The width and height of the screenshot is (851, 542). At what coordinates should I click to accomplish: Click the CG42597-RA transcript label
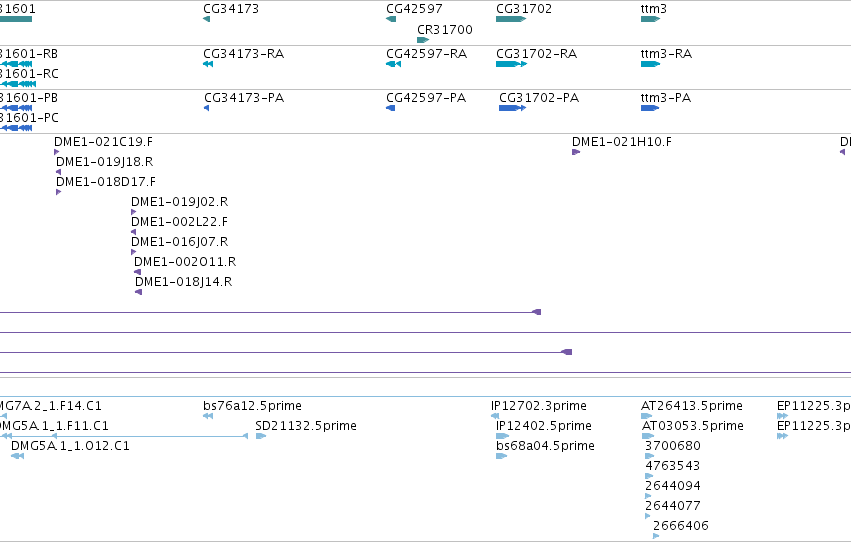click(x=426, y=54)
